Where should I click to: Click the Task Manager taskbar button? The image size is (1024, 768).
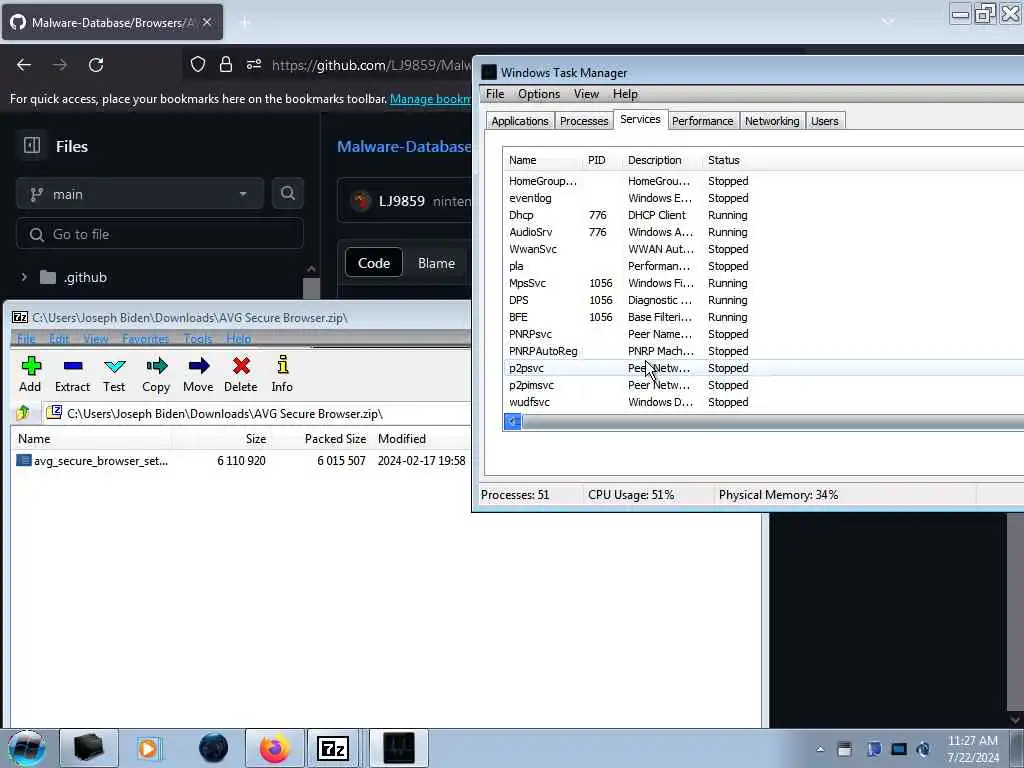click(398, 748)
